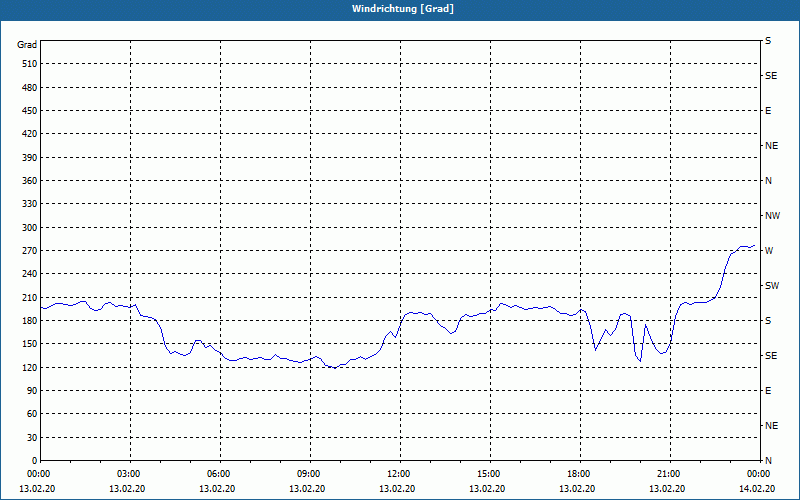The image size is (800, 500).
Task: Select the 390 value on the degree axis
Action: coord(30,158)
